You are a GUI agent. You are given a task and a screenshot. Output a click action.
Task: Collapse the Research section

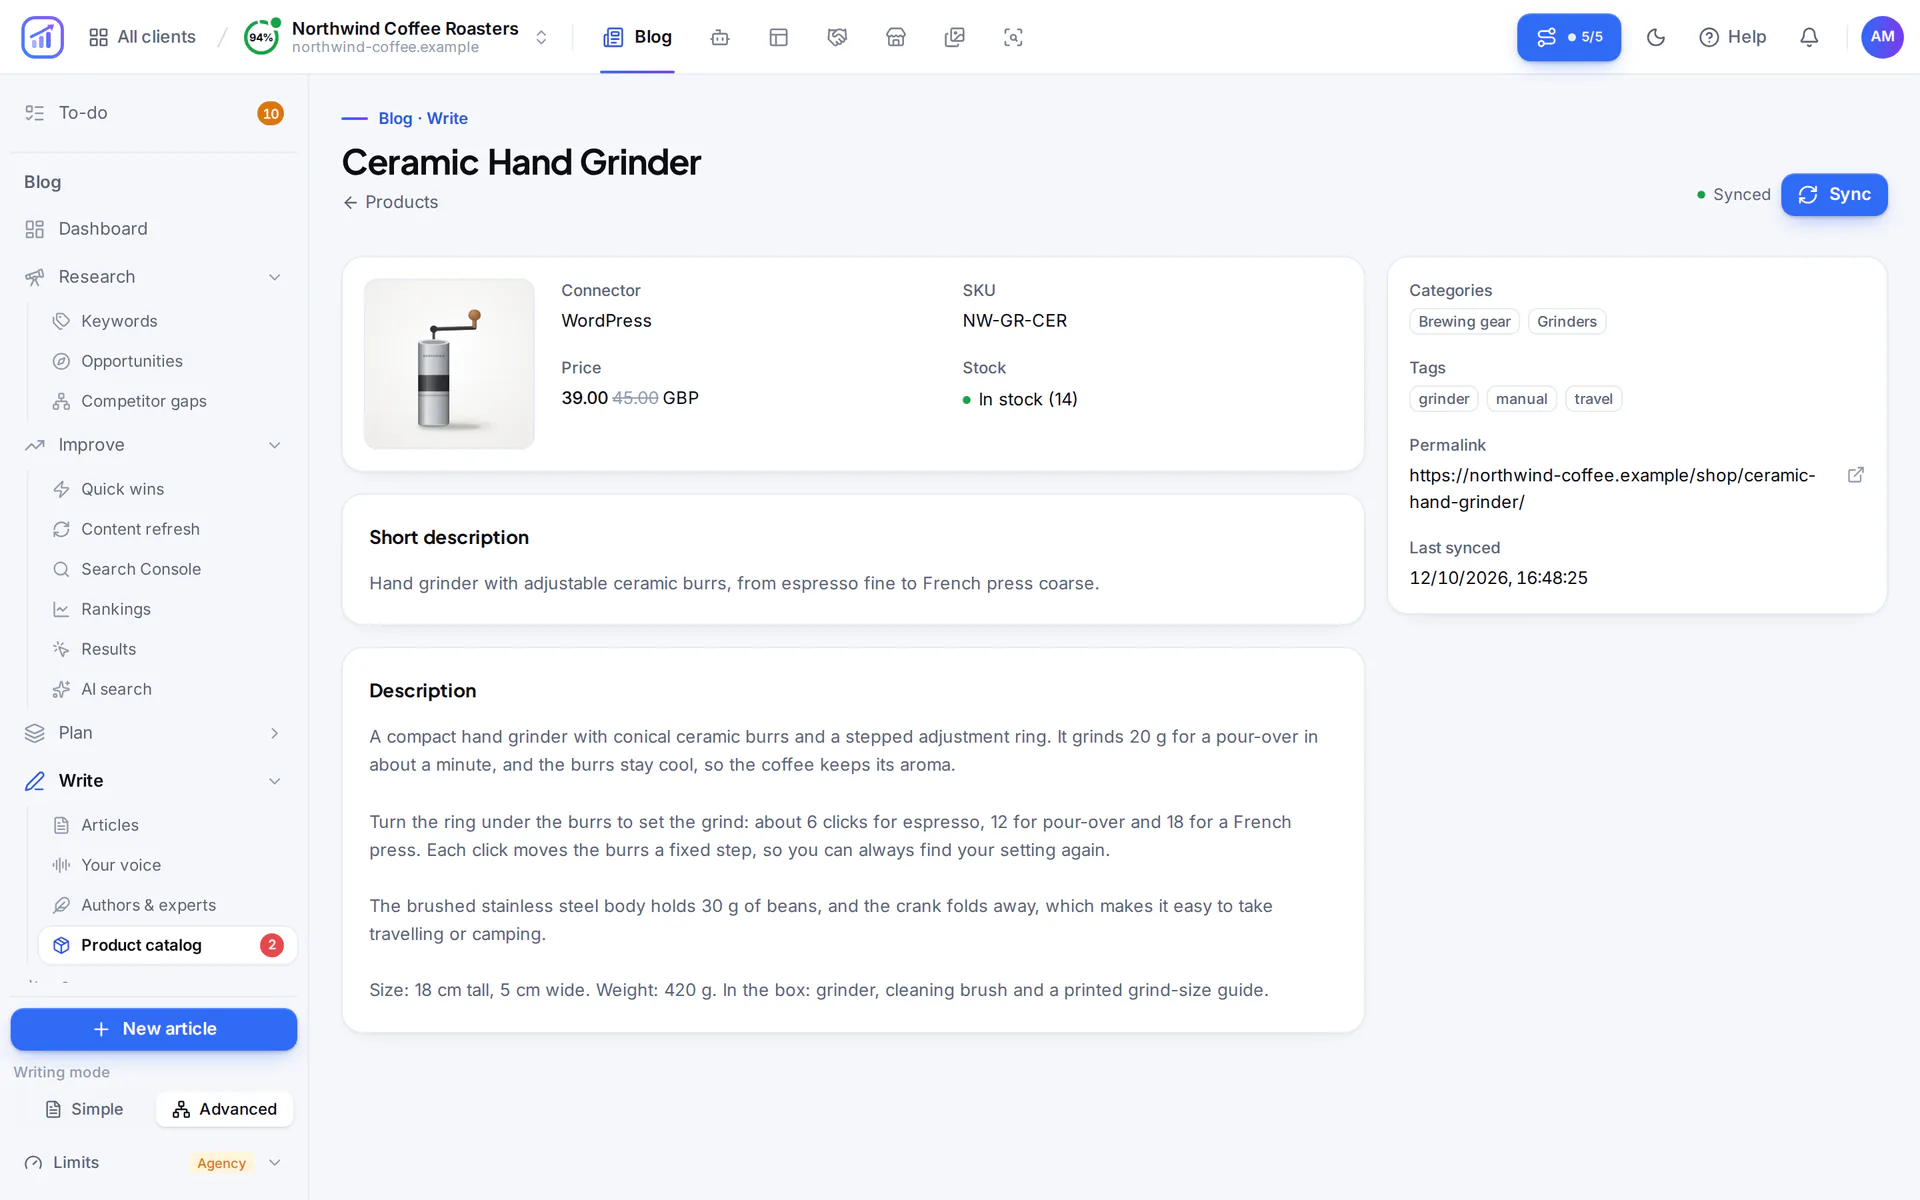pos(154,277)
